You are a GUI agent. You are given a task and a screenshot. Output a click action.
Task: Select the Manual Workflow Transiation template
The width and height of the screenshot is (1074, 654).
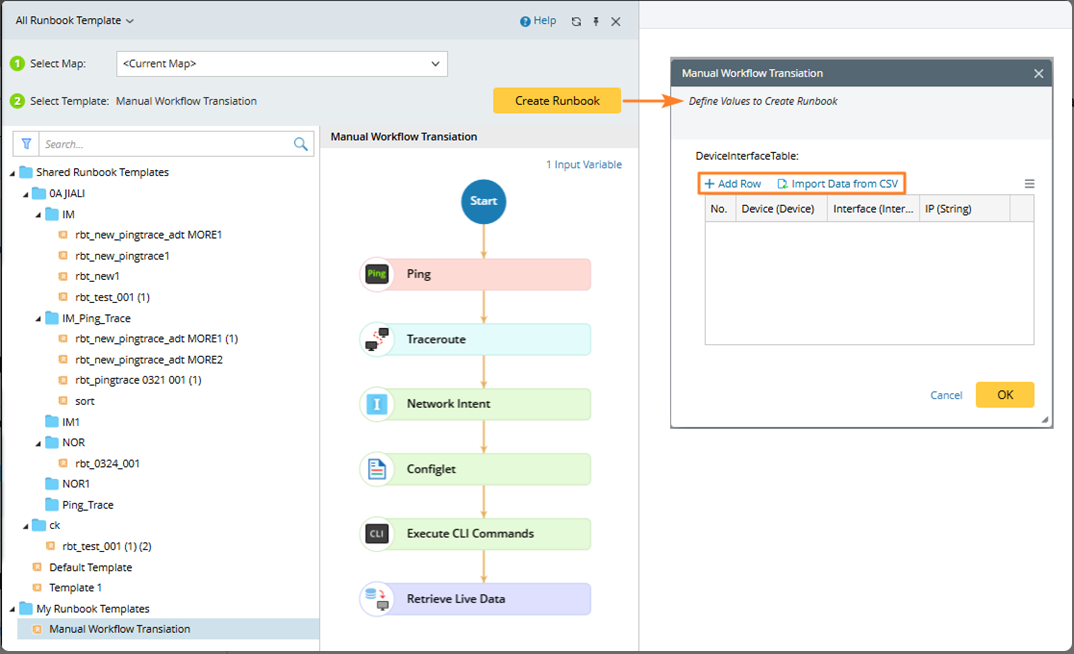point(119,629)
